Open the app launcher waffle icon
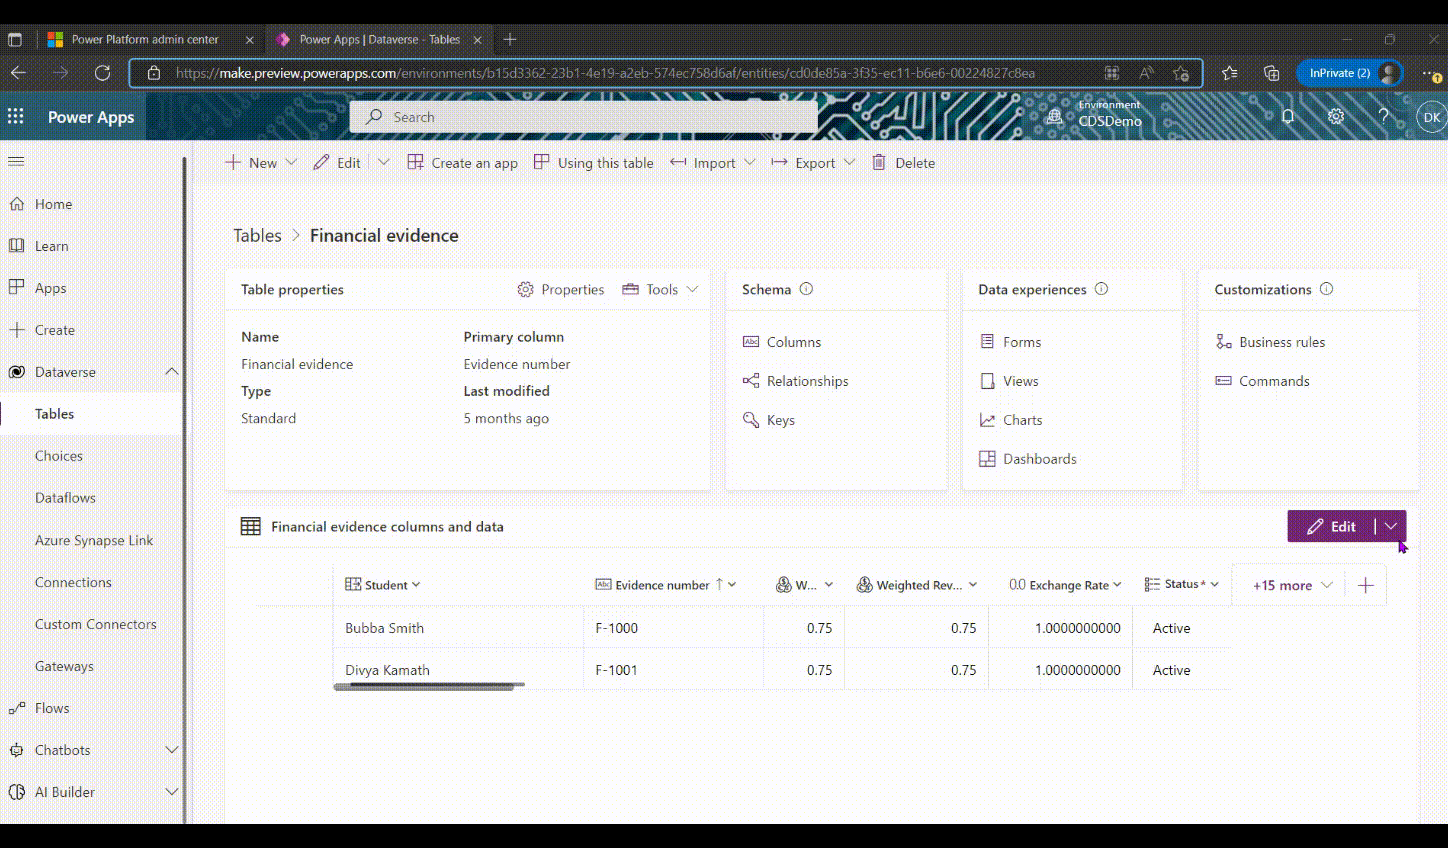This screenshot has height=848, width=1448. pyautogui.click(x=16, y=117)
